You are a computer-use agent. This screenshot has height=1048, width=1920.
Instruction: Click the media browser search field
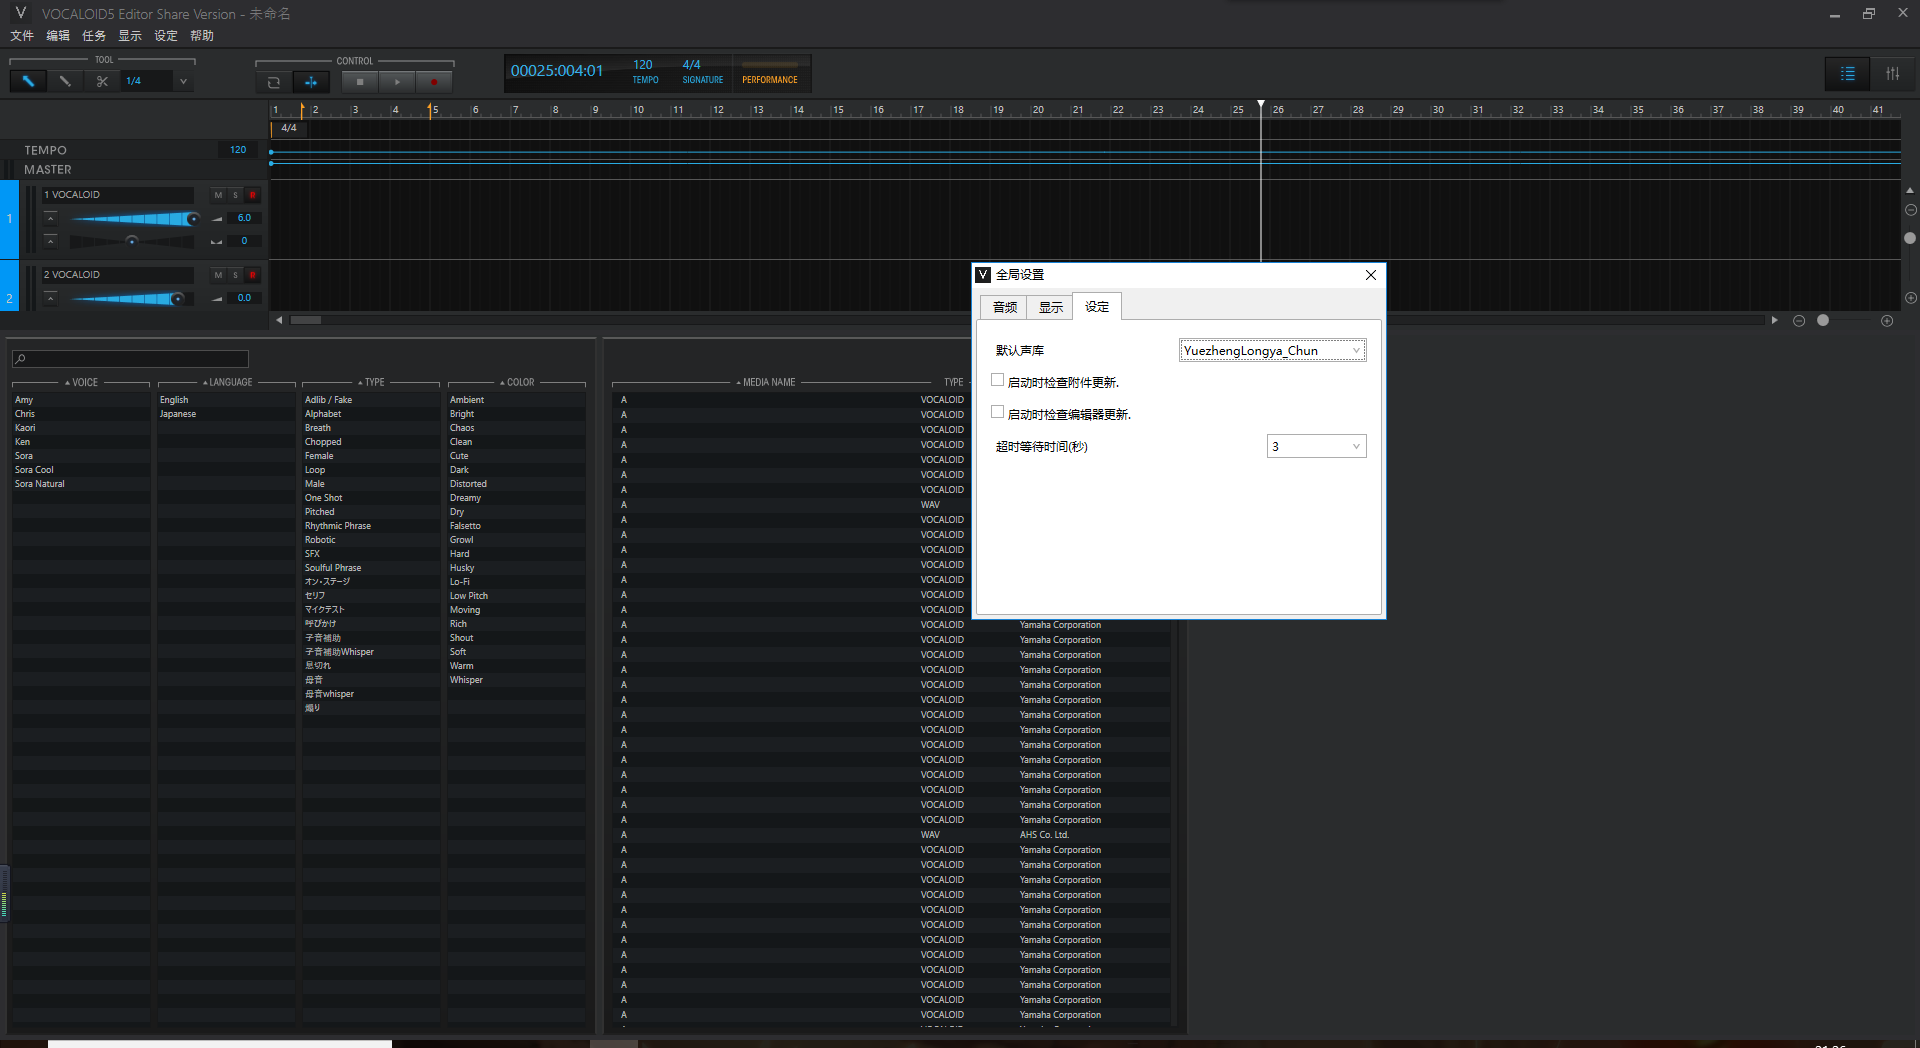click(130, 359)
